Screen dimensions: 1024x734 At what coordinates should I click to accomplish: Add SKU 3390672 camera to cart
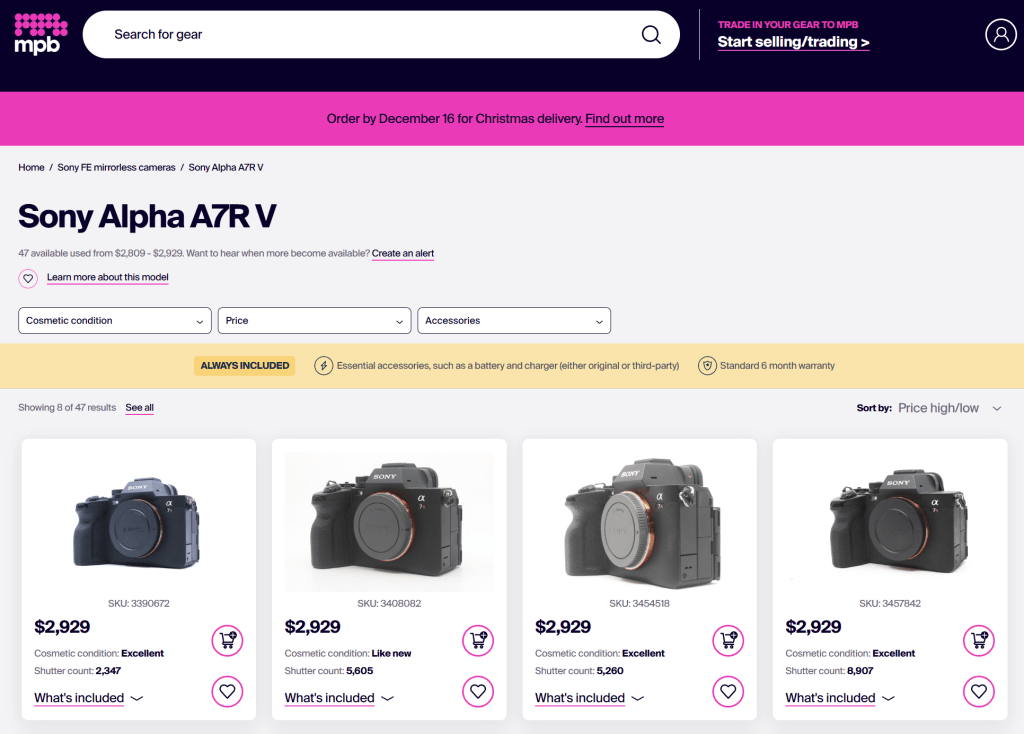pyautogui.click(x=227, y=640)
